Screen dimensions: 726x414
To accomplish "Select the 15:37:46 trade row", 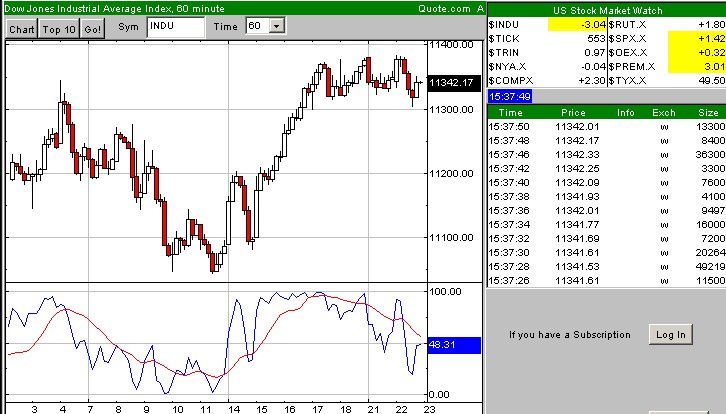I will (x=607, y=154).
